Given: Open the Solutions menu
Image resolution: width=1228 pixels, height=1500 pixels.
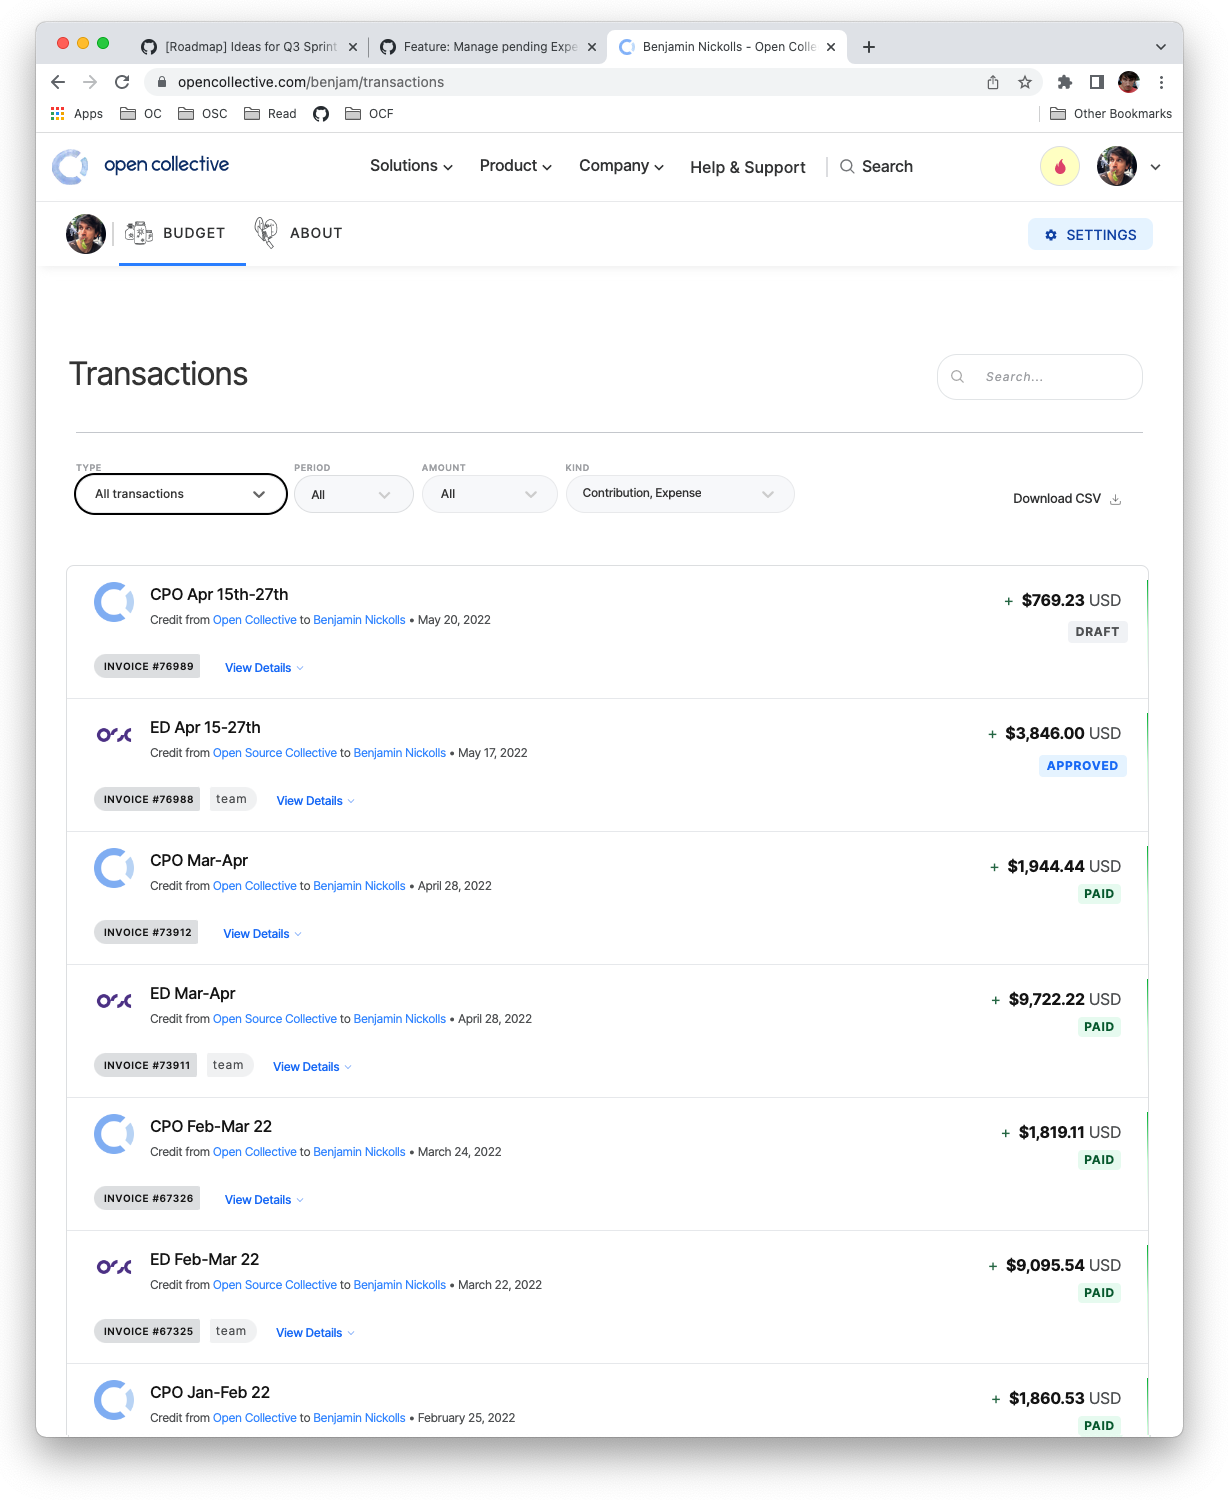Looking at the screenshot, I should pyautogui.click(x=410, y=166).
